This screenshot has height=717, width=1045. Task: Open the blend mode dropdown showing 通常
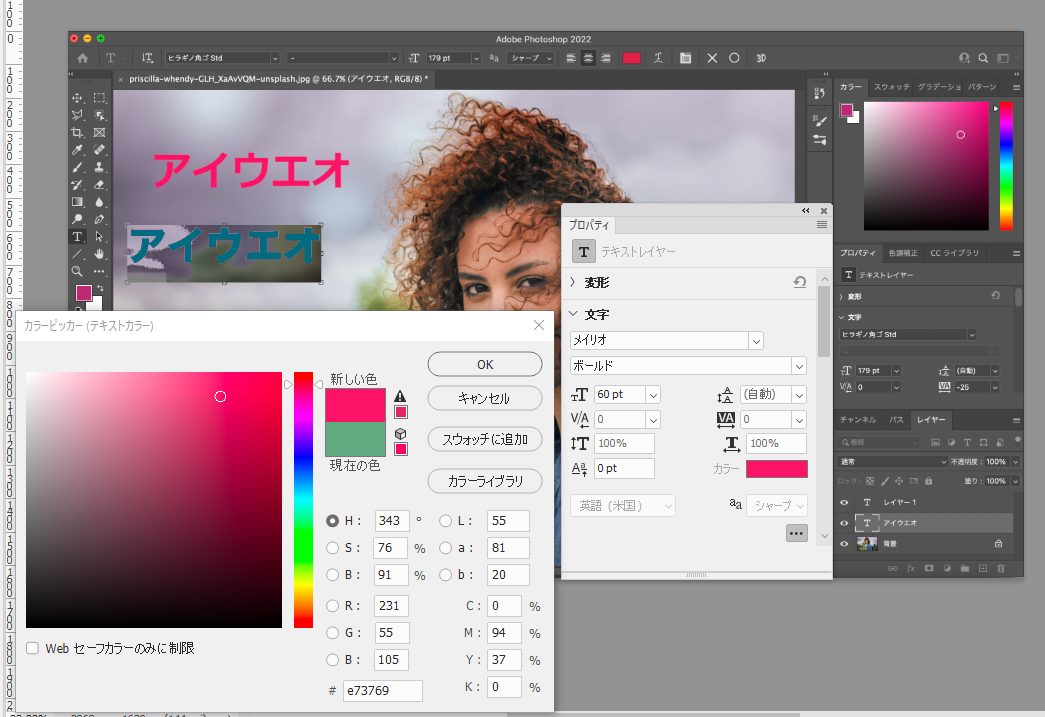coord(891,462)
